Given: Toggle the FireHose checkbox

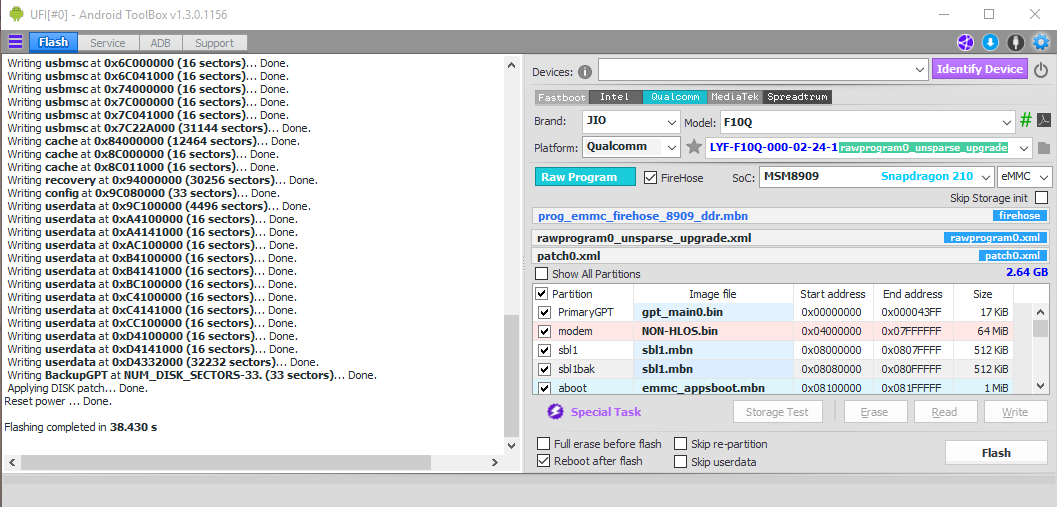Looking at the screenshot, I should tap(651, 177).
